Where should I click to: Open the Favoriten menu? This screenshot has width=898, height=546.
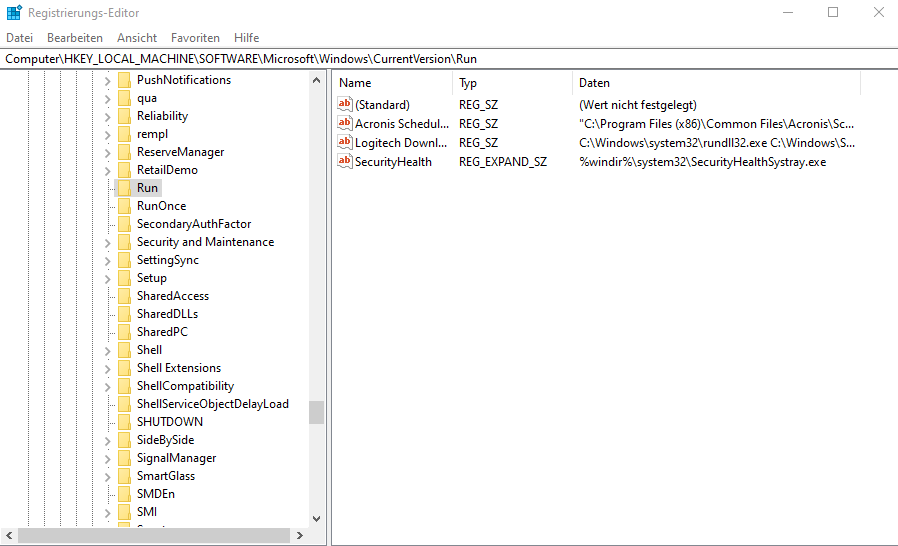coord(195,38)
